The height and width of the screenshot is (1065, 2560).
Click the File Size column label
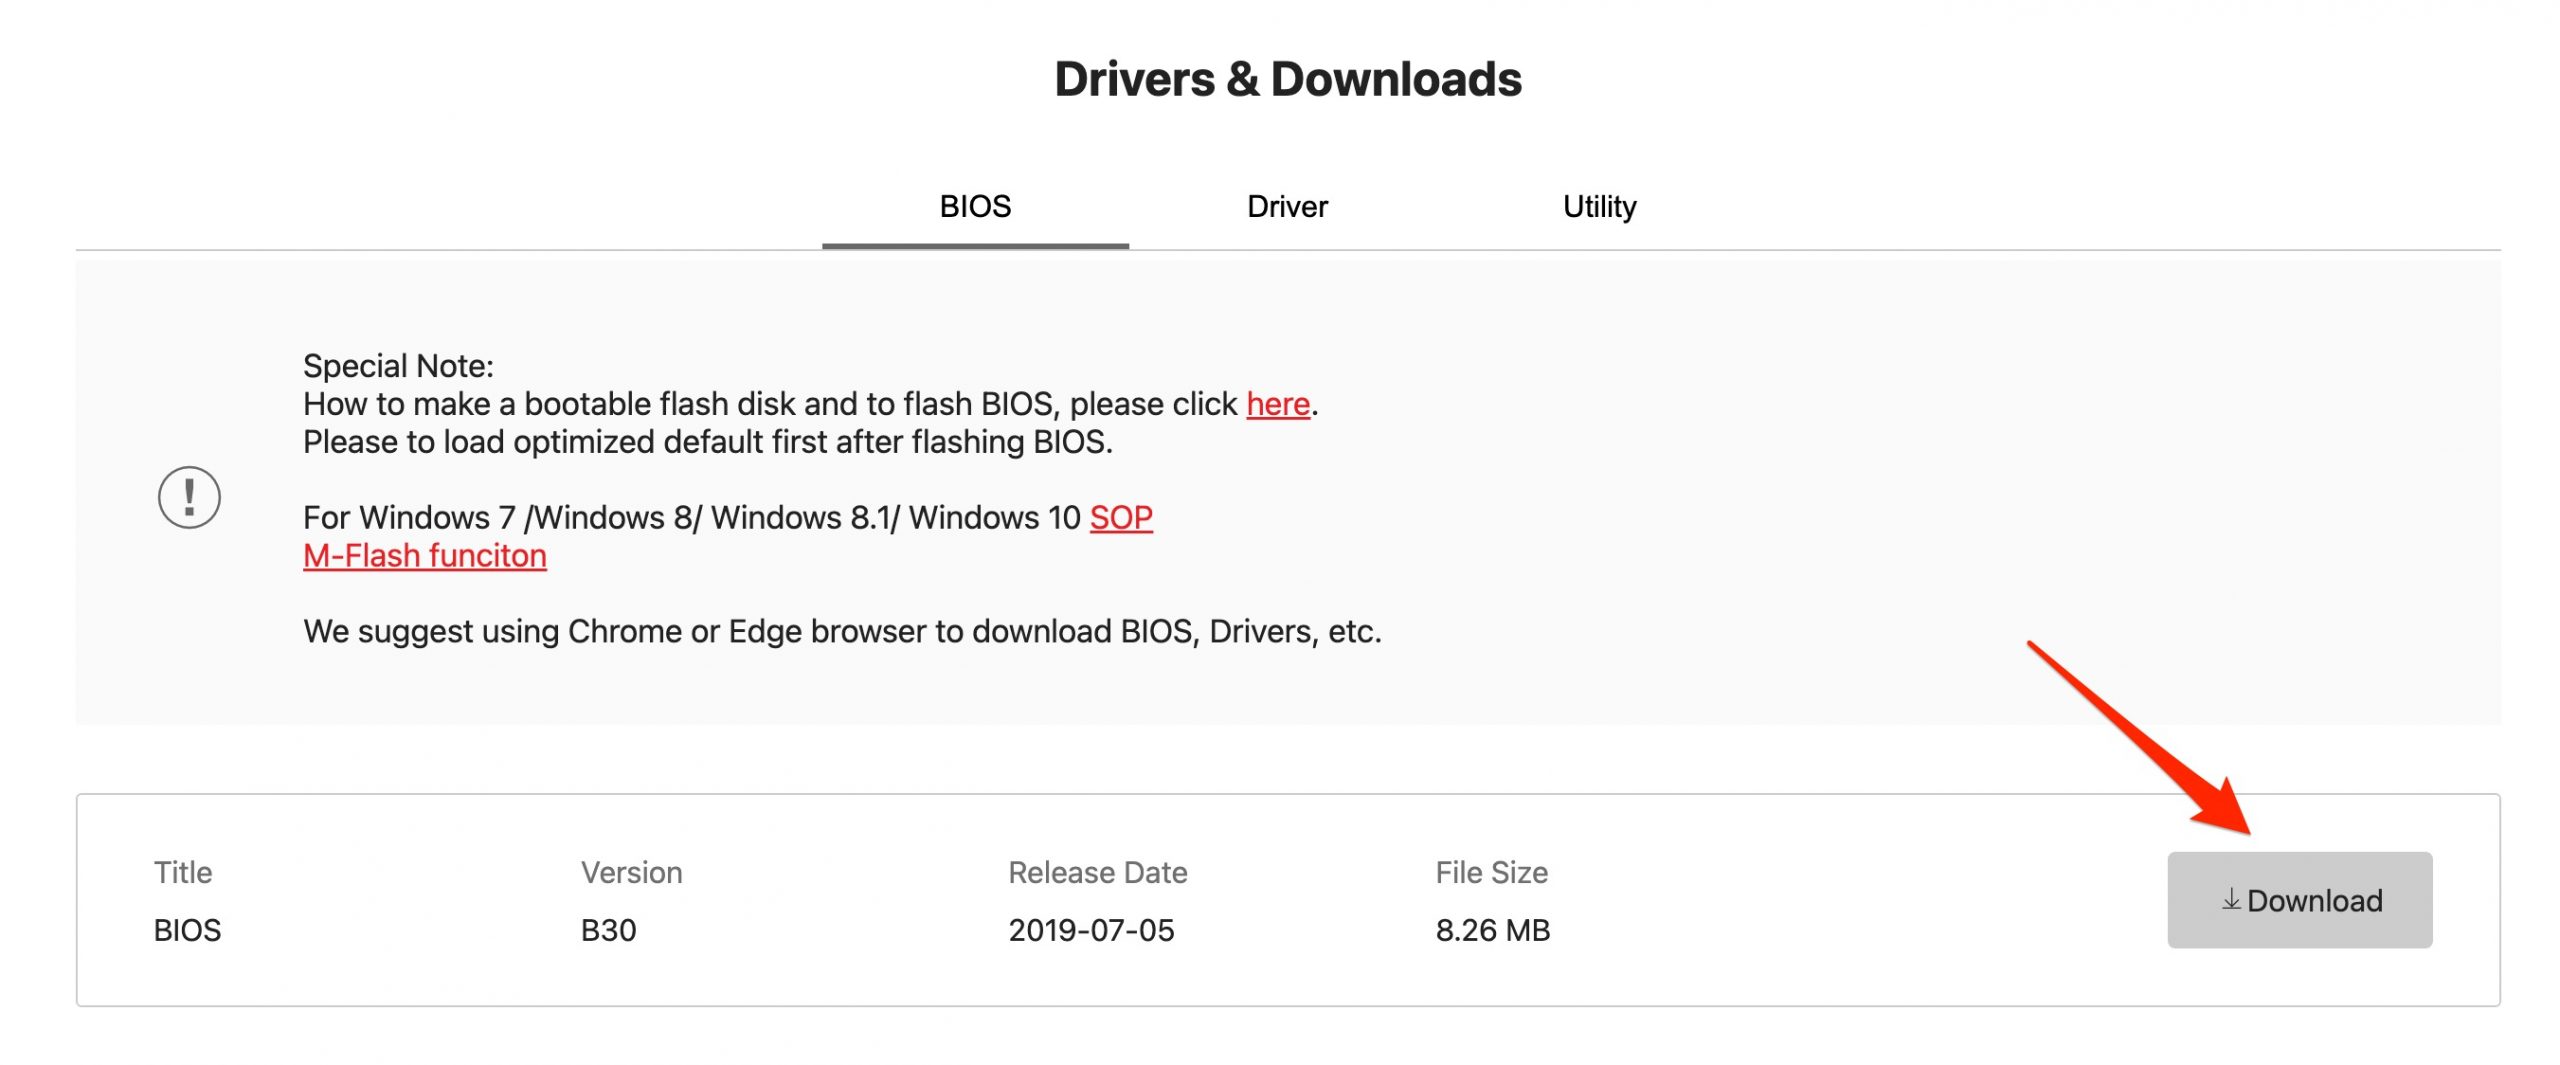point(1491,872)
